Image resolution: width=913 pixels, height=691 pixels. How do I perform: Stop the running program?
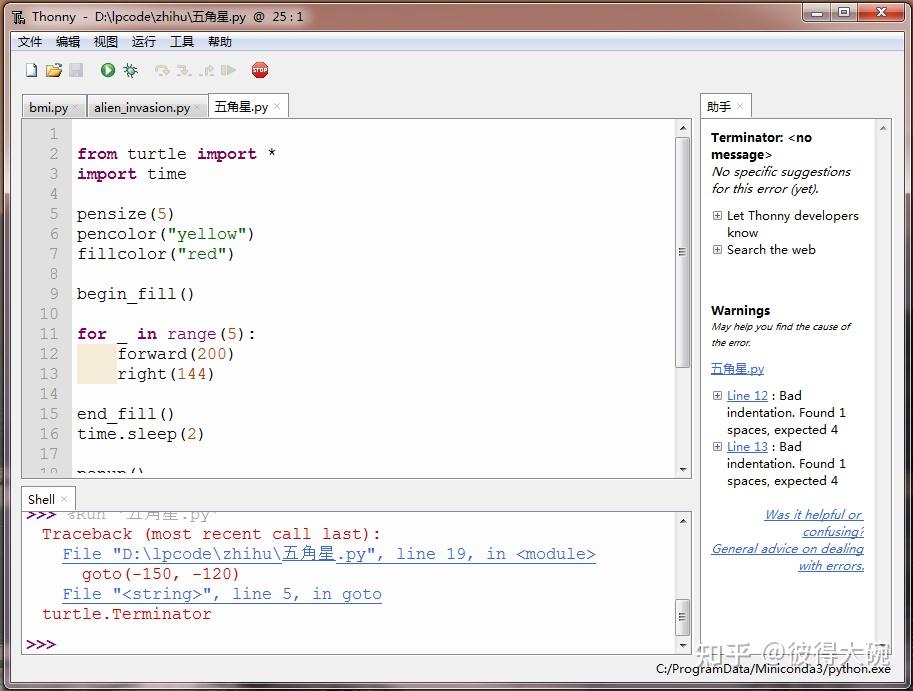[259, 69]
